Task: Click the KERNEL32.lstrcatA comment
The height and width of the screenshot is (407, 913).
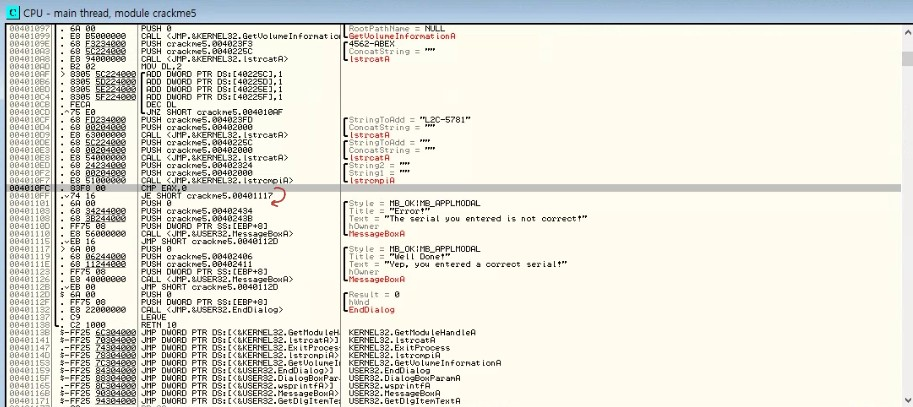Action: (x=392, y=340)
